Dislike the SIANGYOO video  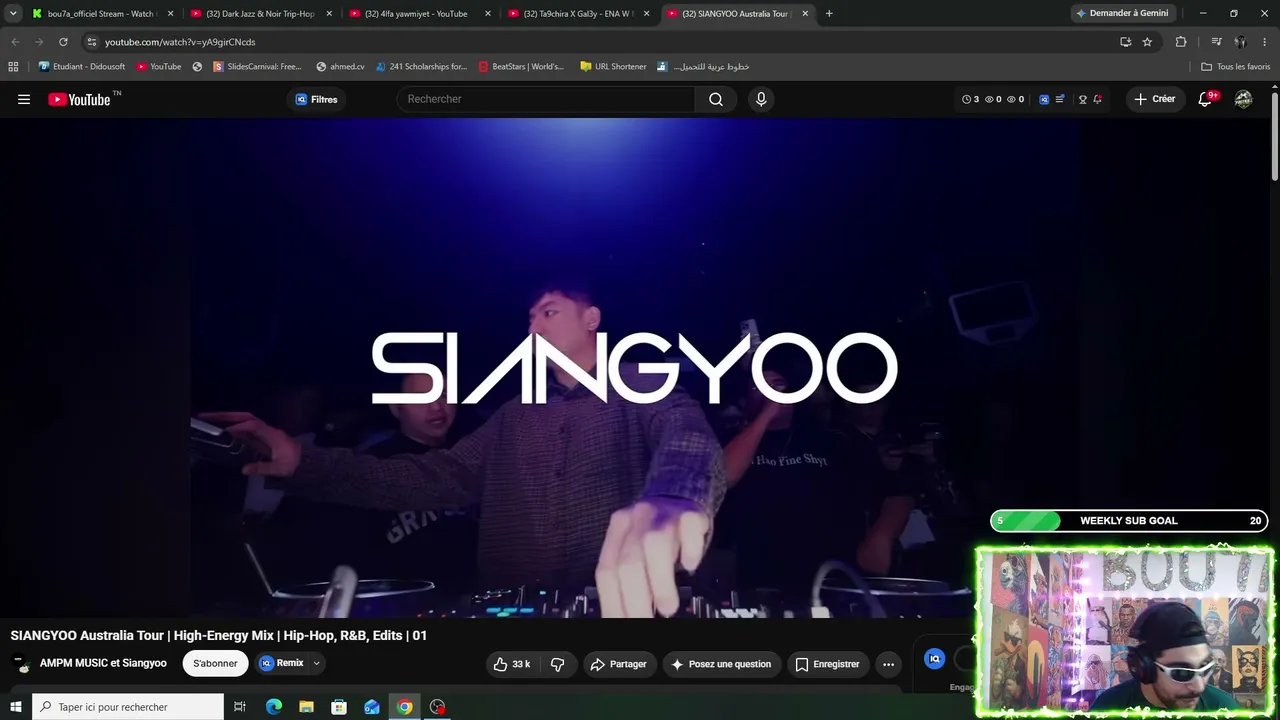pos(558,664)
